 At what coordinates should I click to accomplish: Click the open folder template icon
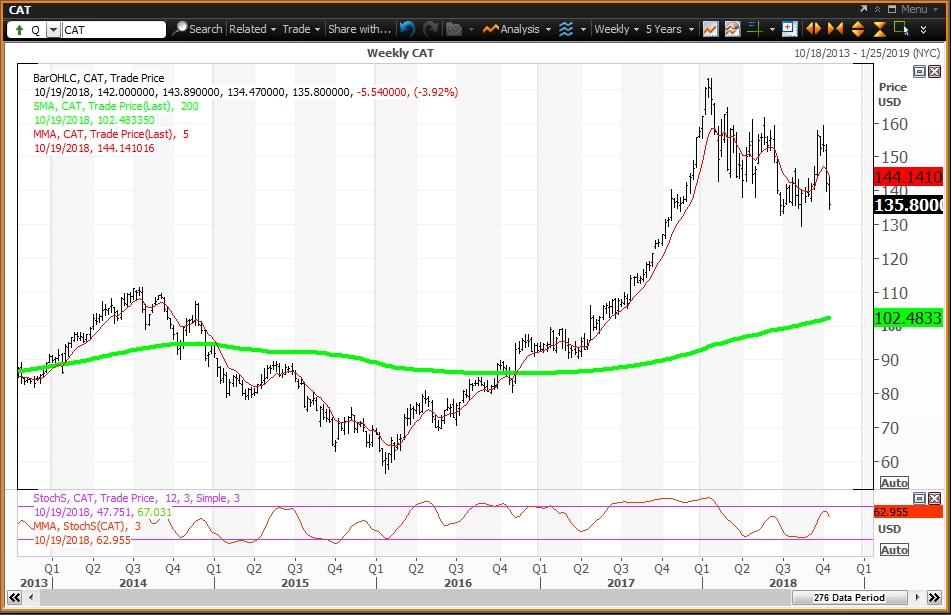pyautogui.click(x=454, y=29)
